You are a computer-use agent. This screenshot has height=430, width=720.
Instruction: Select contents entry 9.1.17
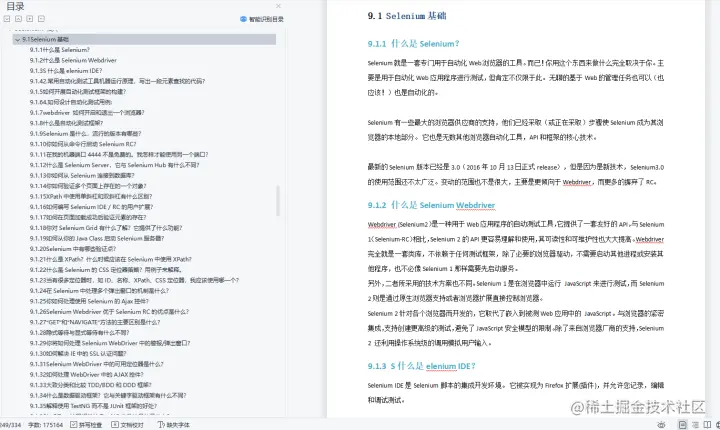click(x=88, y=217)
